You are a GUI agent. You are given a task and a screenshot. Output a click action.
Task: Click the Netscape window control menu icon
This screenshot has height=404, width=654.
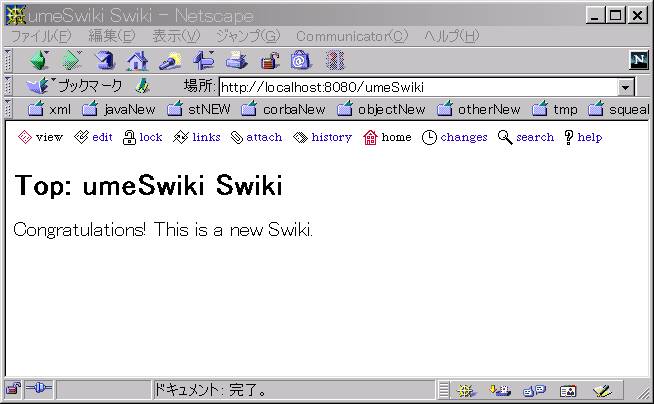[16, 15]
